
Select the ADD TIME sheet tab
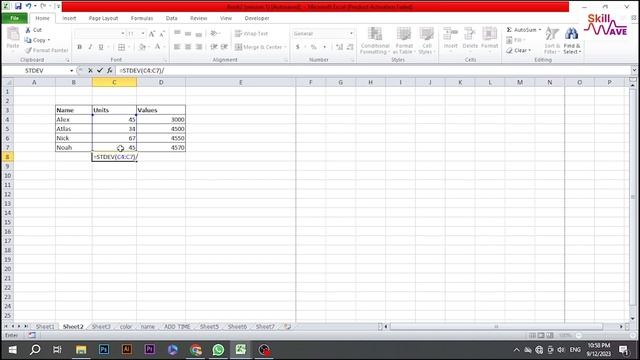(177, 327)
